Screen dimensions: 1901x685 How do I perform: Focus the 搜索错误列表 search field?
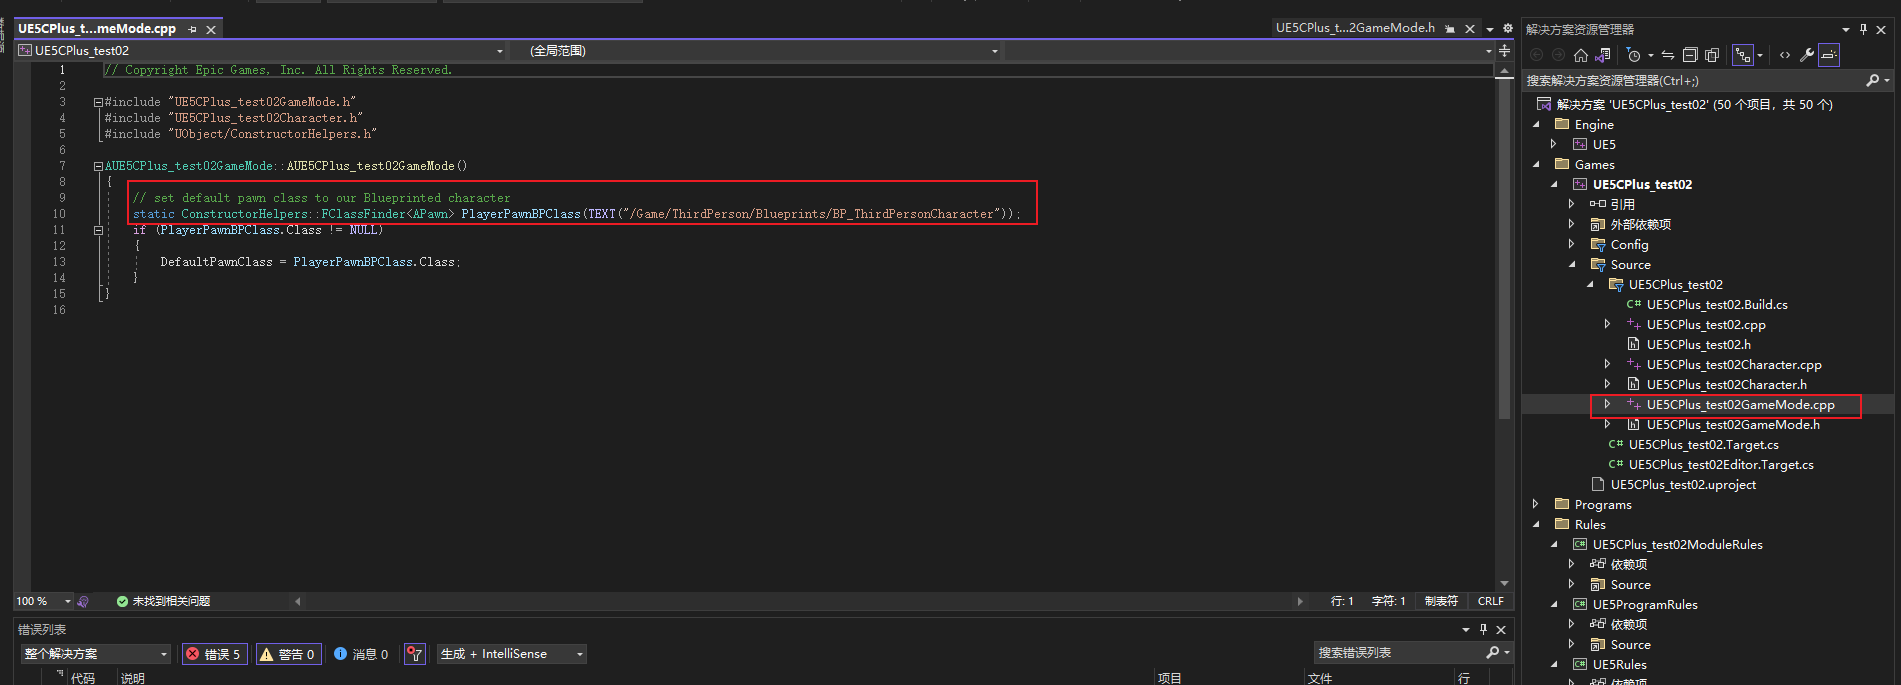coord(1398,652)
